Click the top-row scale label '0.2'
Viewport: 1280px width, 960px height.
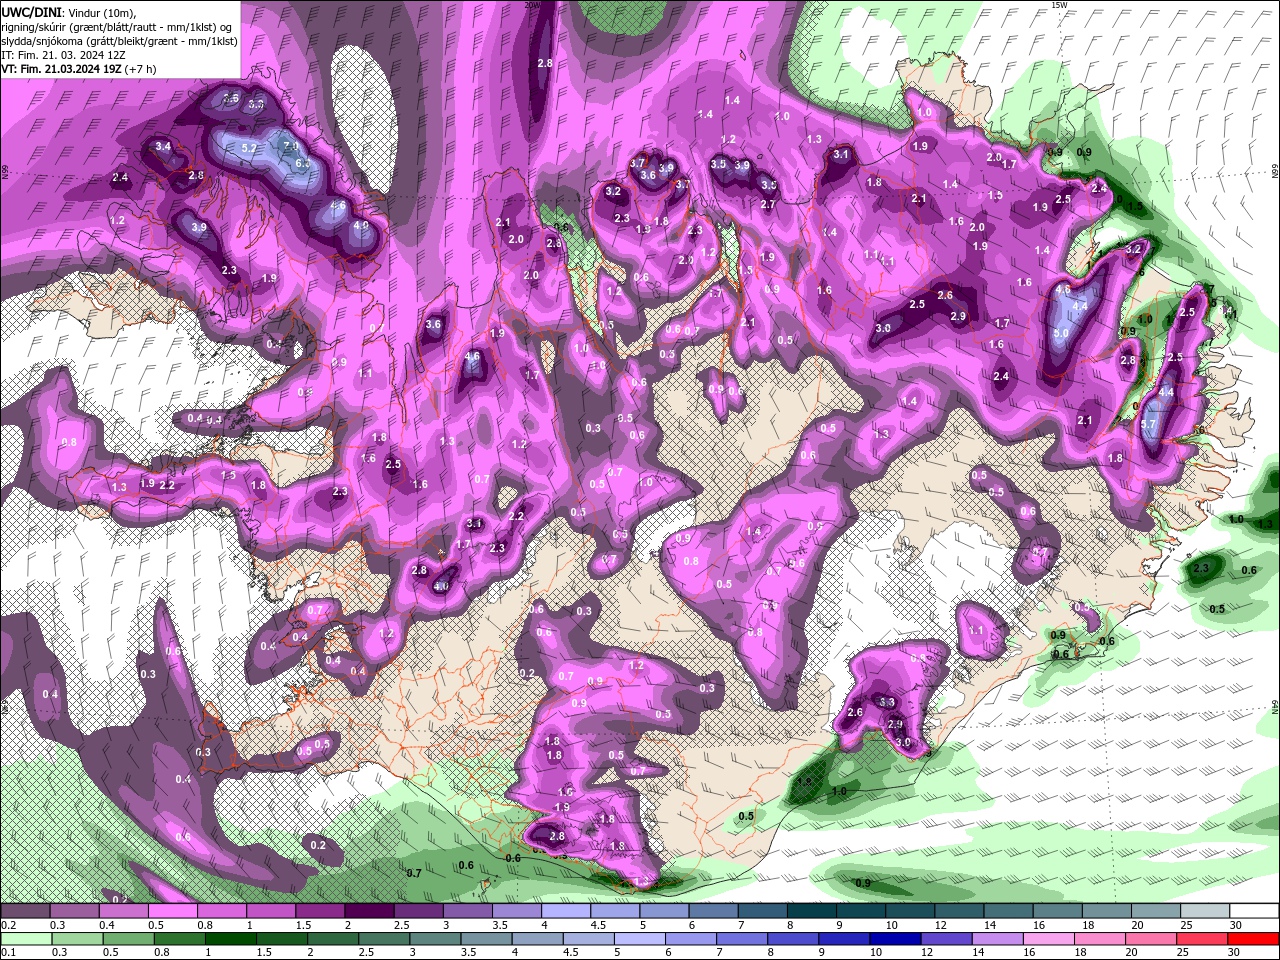(8, 925)
